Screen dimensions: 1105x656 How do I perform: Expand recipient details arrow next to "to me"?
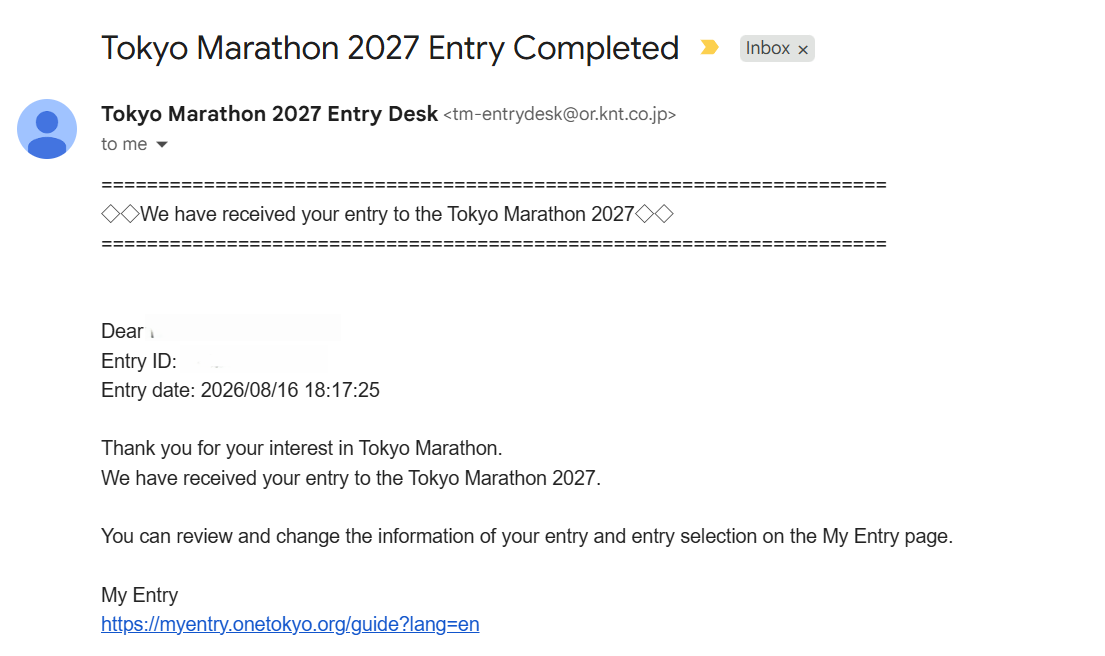click(x=161, y=144)
